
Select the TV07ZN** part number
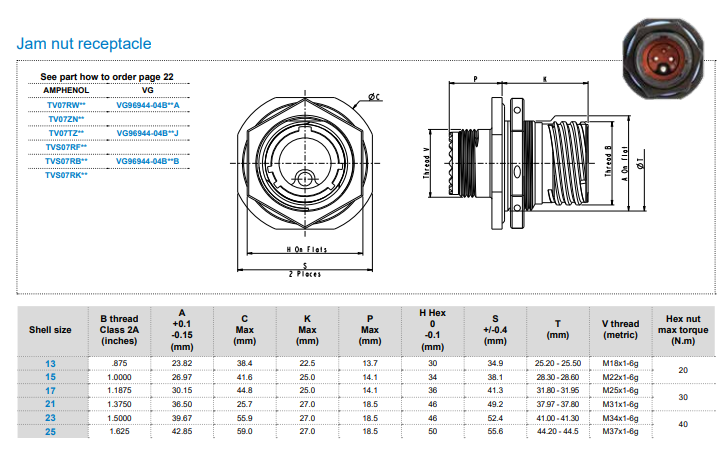[67, 118]
